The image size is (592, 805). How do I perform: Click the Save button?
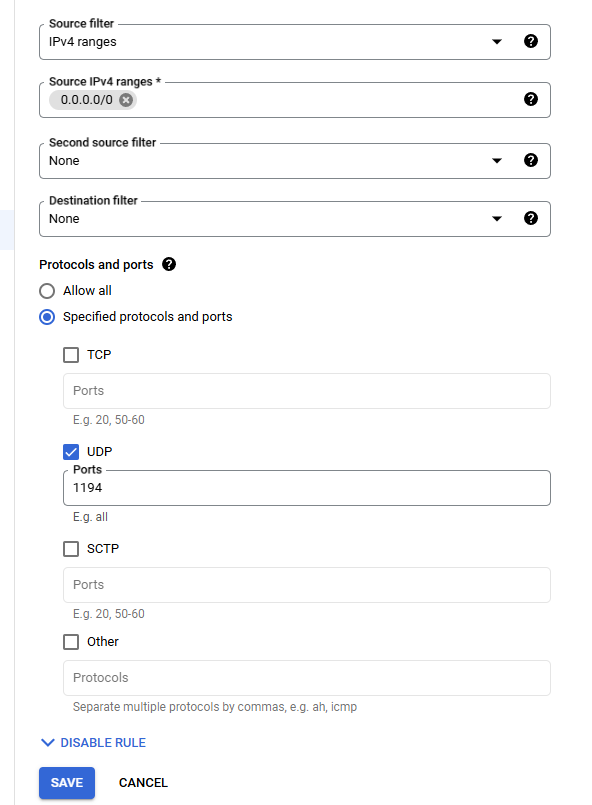pos(67,782)
